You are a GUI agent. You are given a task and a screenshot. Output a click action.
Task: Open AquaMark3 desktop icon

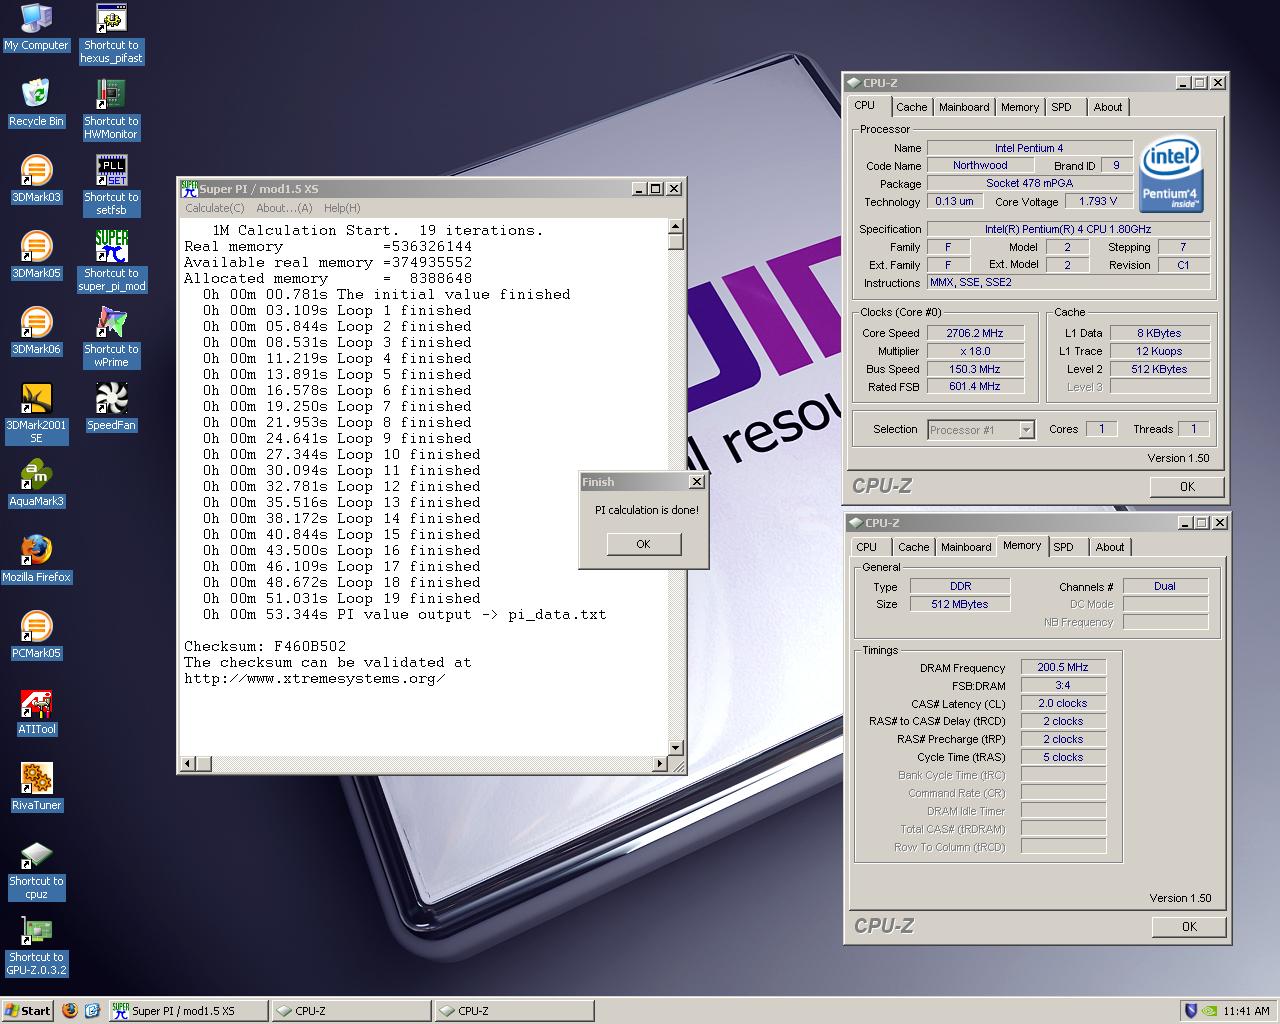pos(36,483)
